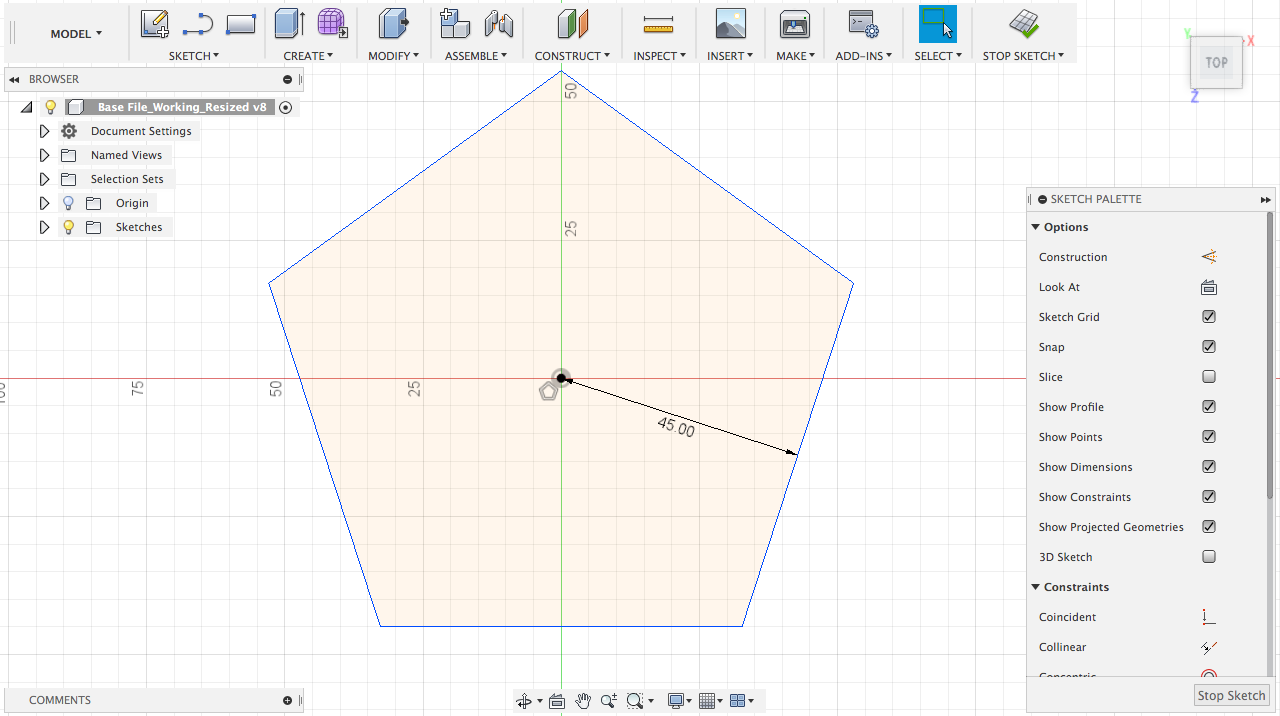Viewport: 1280px width, 716px height.
Task: Click the Stop Sketch button in palette
Action: 1232,696
